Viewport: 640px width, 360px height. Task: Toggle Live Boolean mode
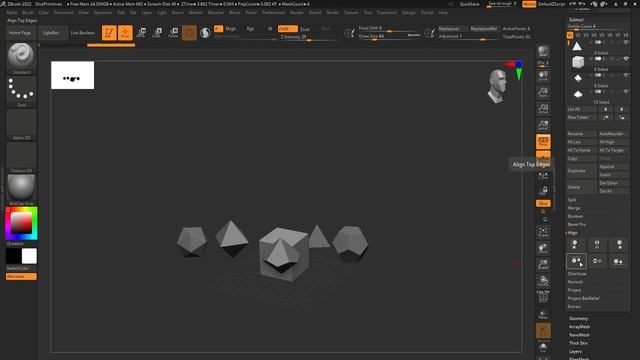click(83, 33)
